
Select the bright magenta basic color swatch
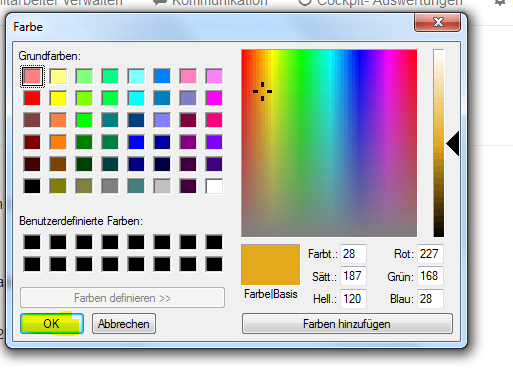point(214,98)
